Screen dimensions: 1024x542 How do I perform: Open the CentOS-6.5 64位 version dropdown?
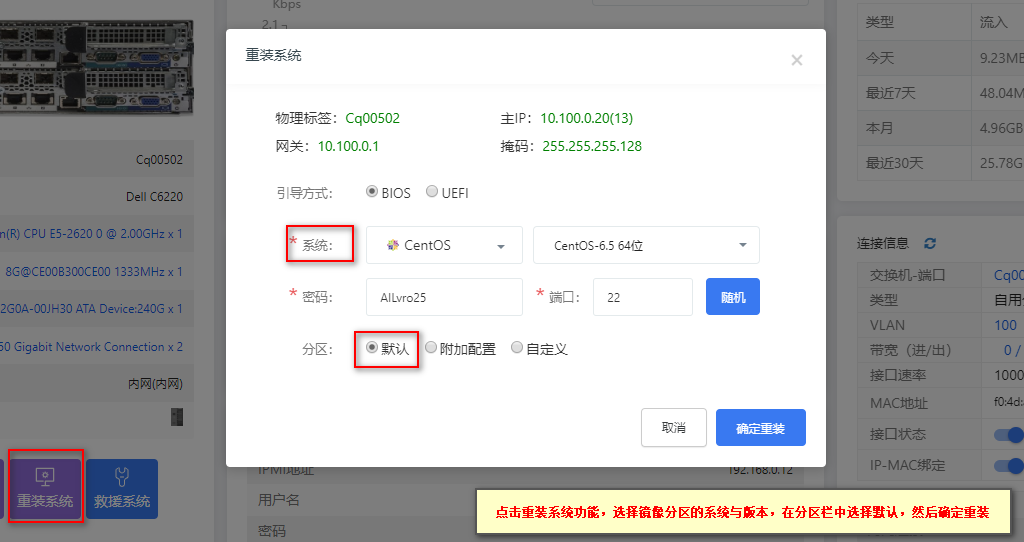[x=646, y=245]
